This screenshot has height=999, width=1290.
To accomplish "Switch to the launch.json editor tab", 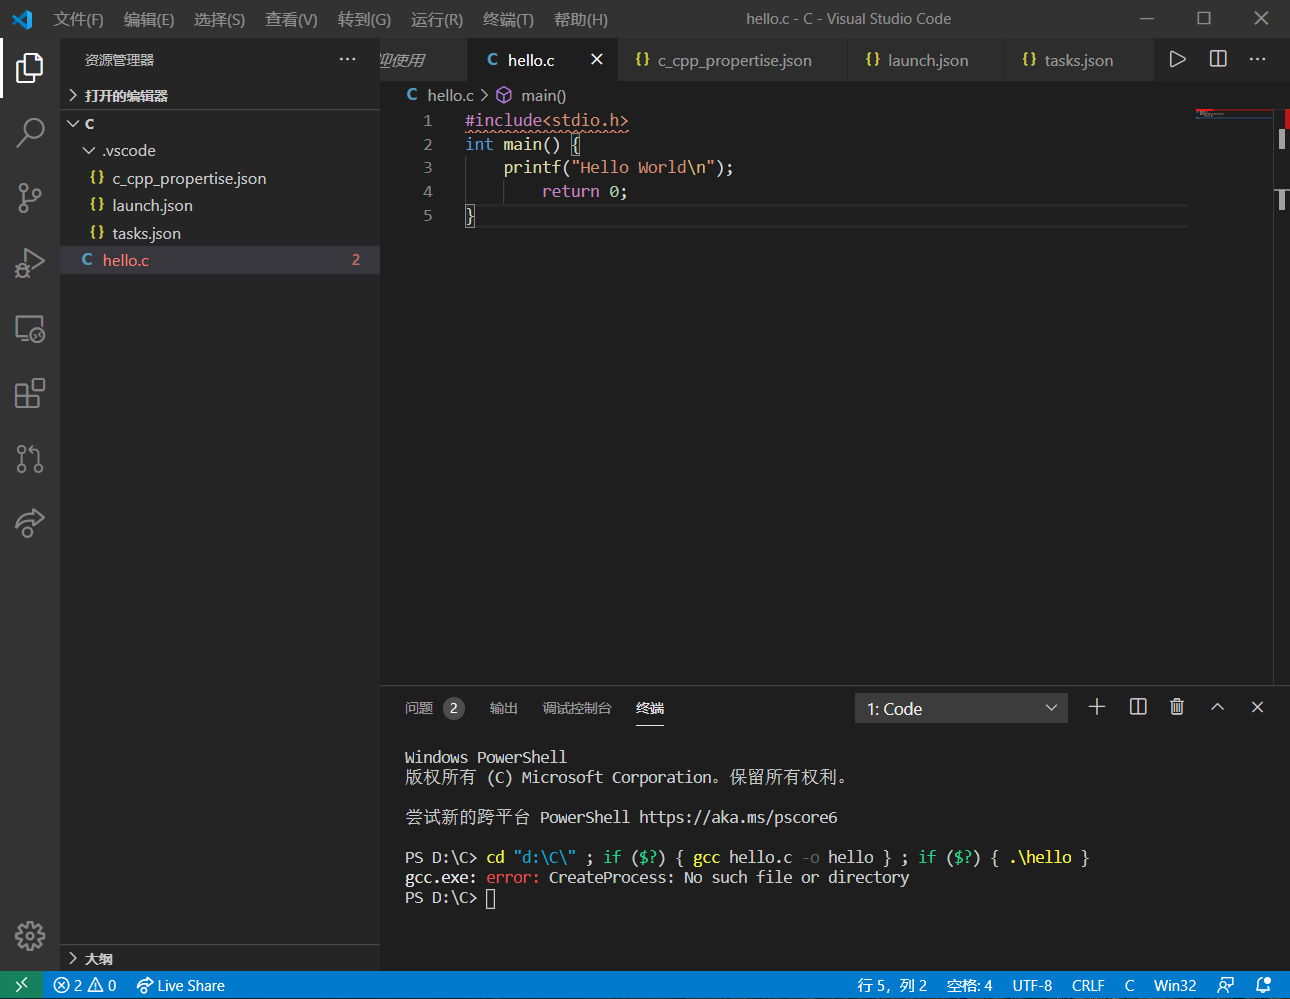I will [926, 60].
